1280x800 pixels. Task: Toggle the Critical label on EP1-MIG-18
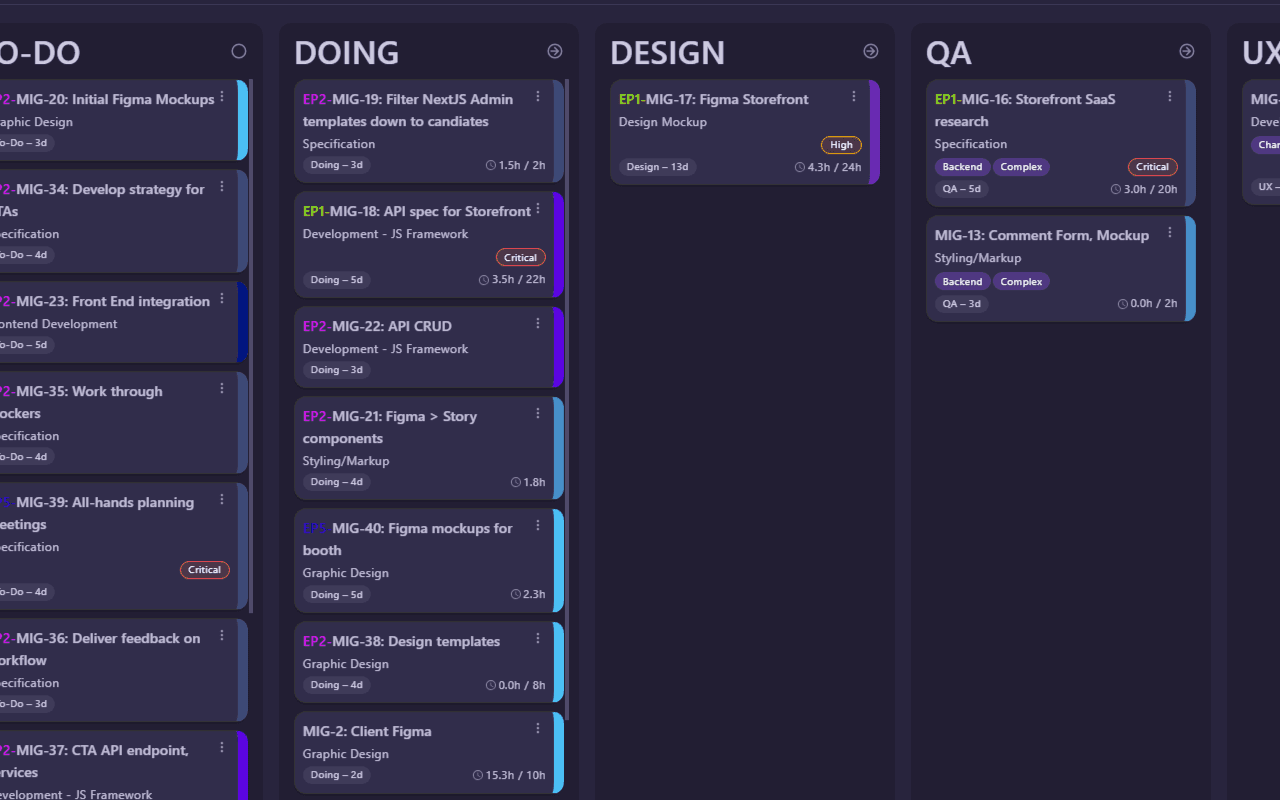520,257
